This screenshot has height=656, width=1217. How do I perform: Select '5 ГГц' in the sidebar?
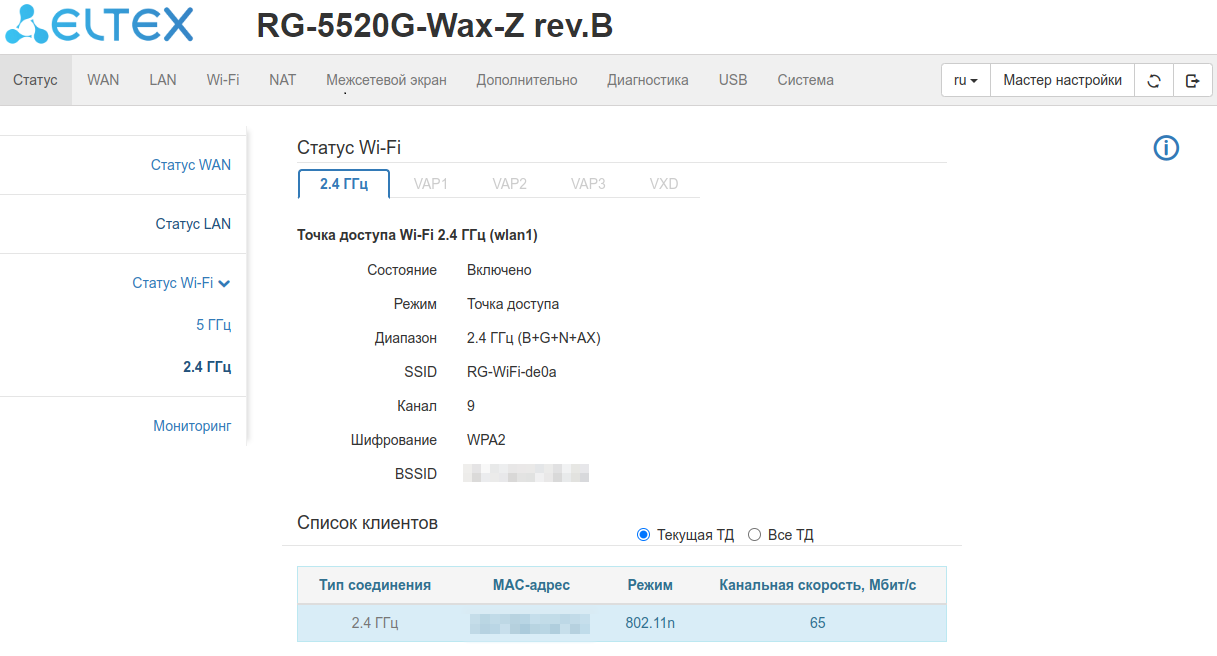213,325
